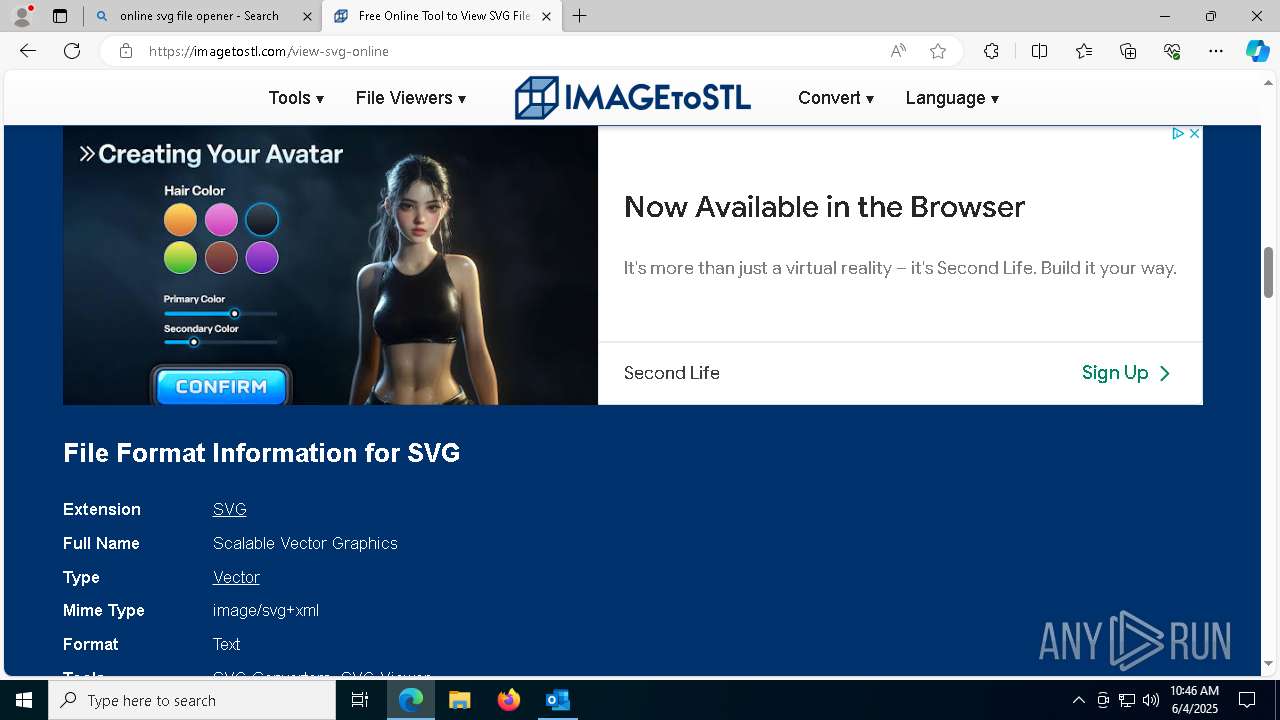This screenshot has height=720, width=1280.
Task: Click the avatar ad image
Action: coord(331,265)
